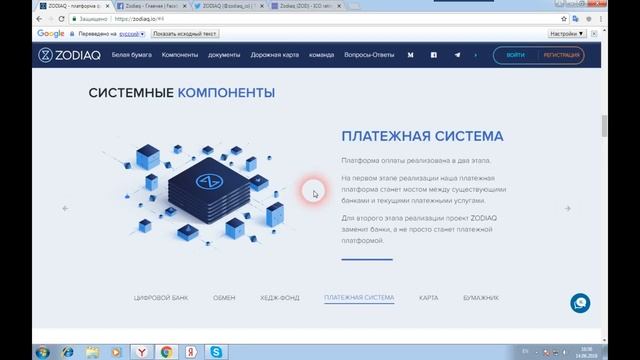
Task: Click the Windows Start orb
Action: pos(43,352)
